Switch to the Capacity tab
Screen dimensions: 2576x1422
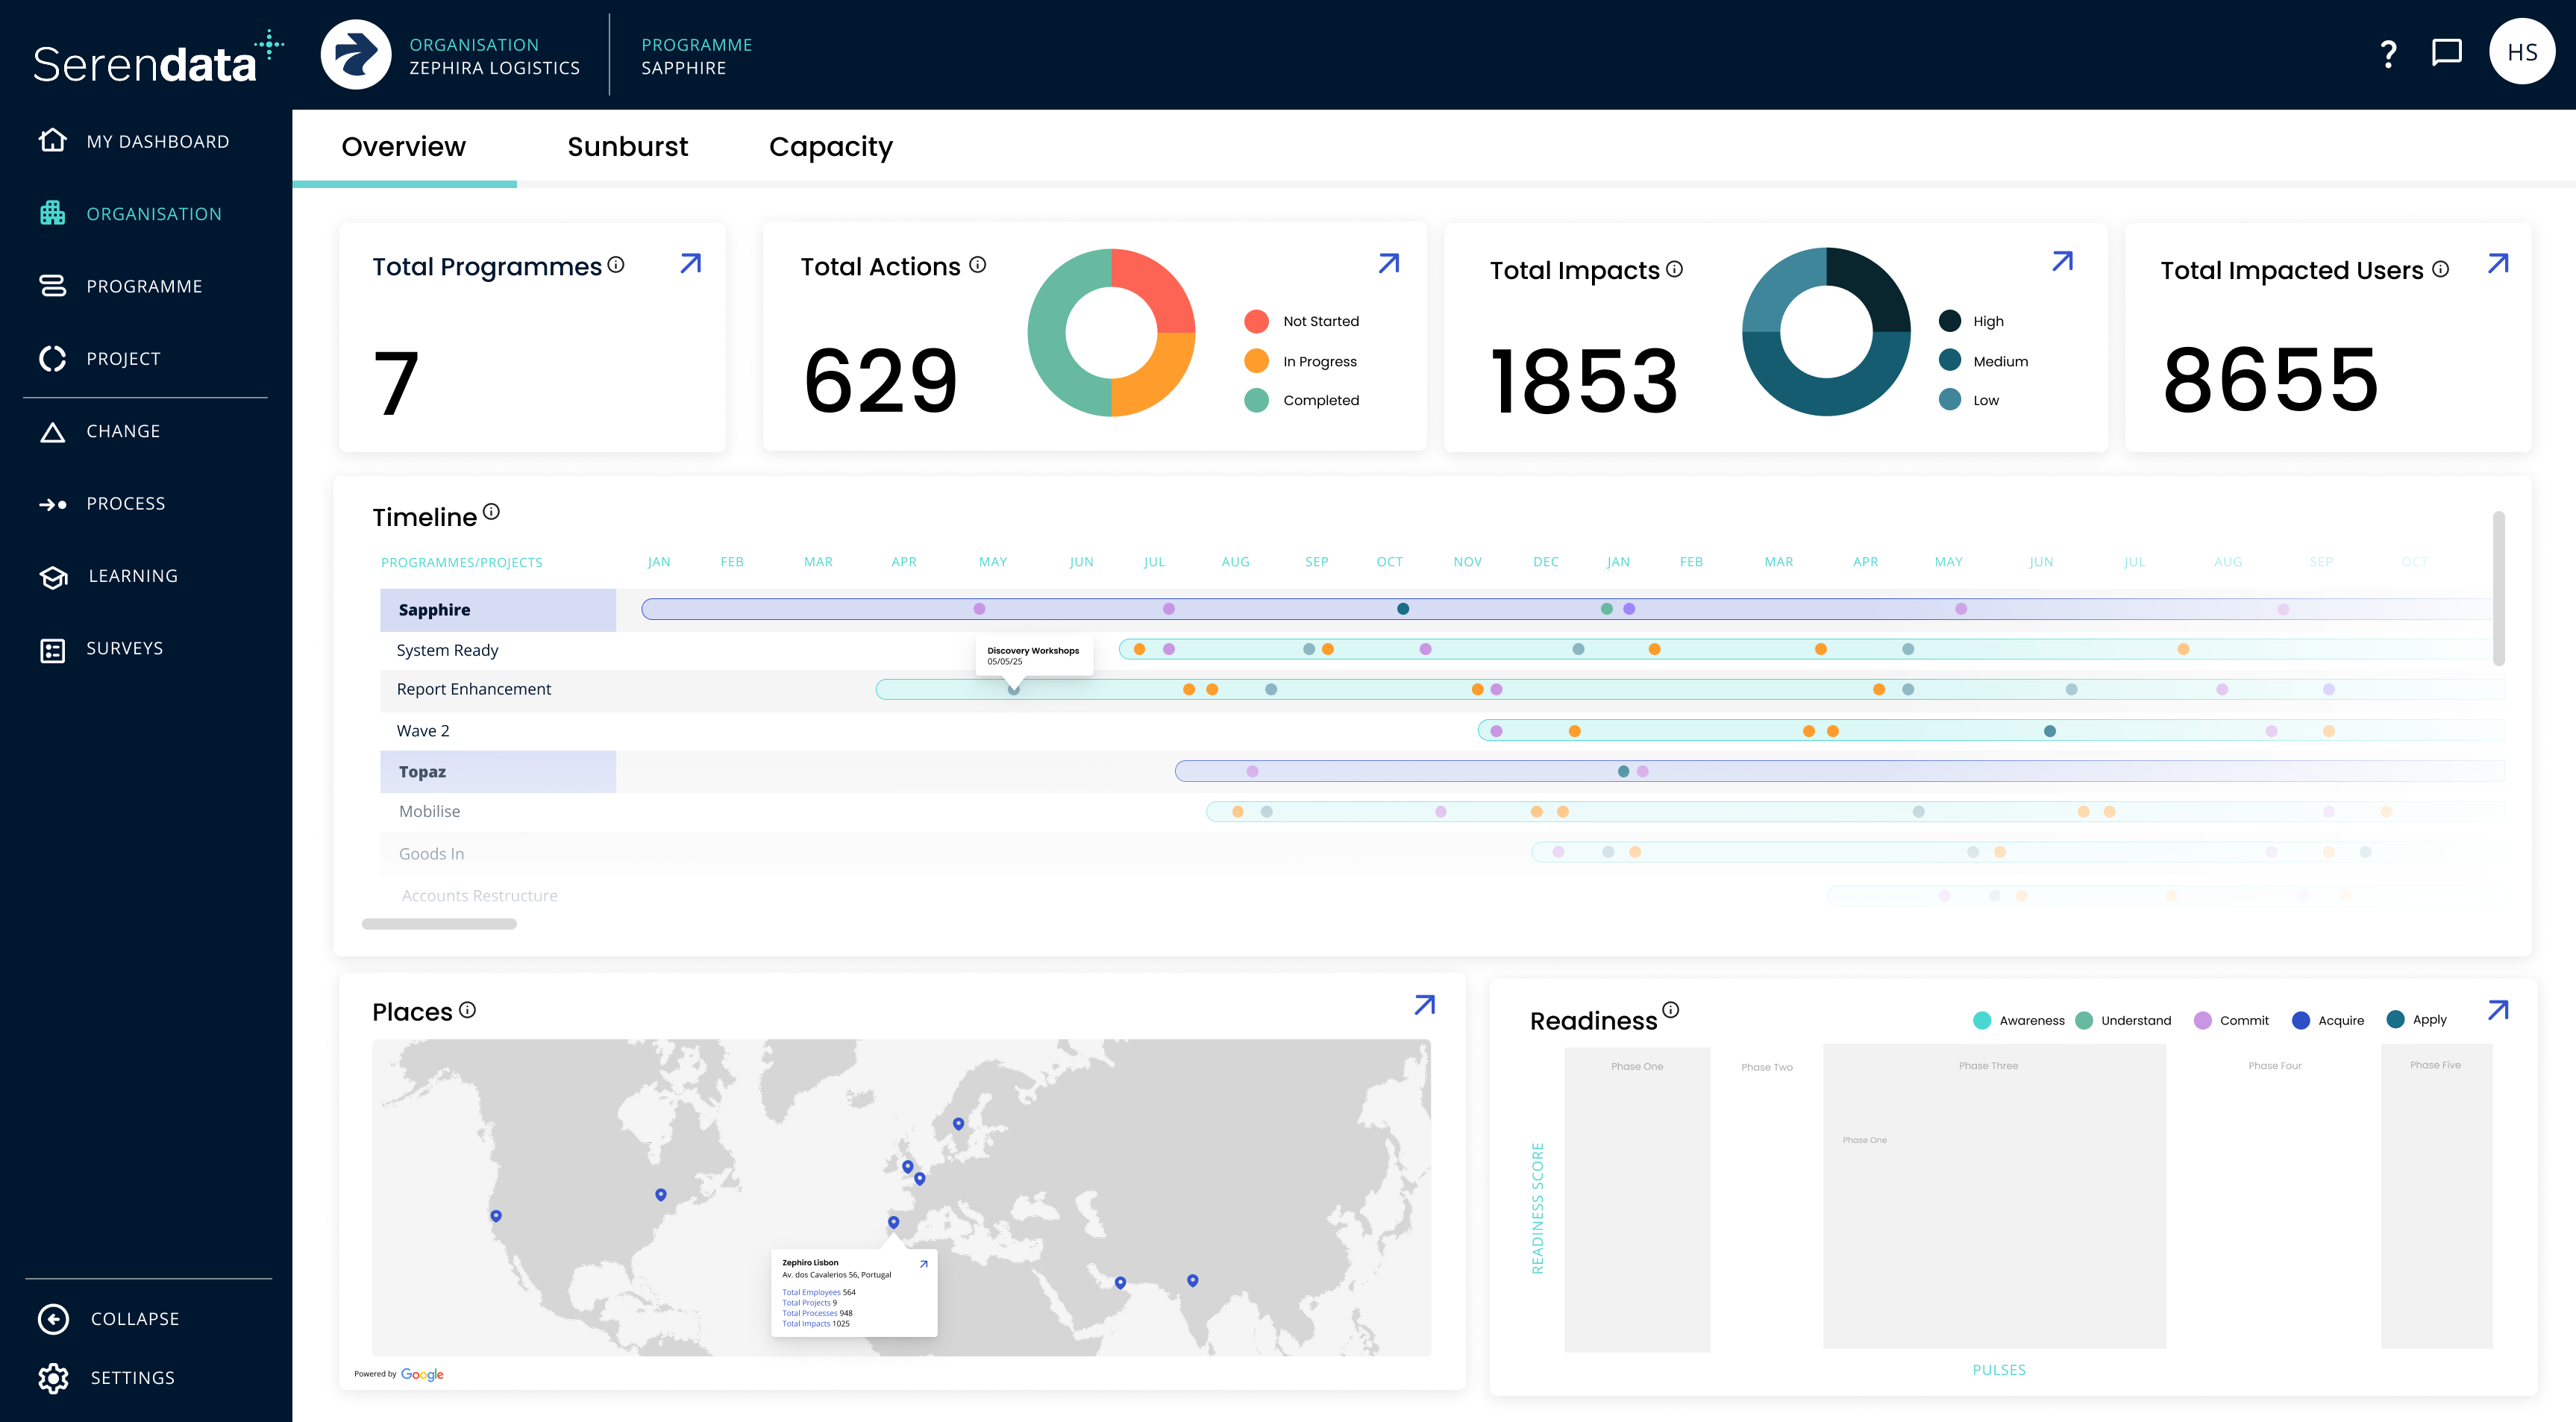[x=830, y=147]
